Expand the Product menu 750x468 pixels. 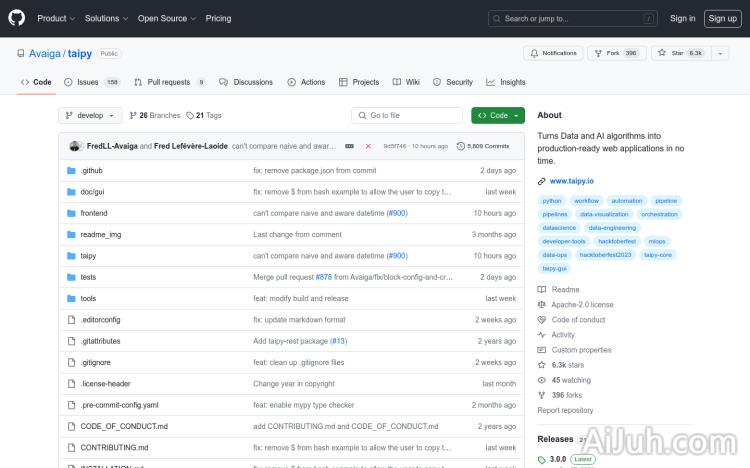[55, 18]
